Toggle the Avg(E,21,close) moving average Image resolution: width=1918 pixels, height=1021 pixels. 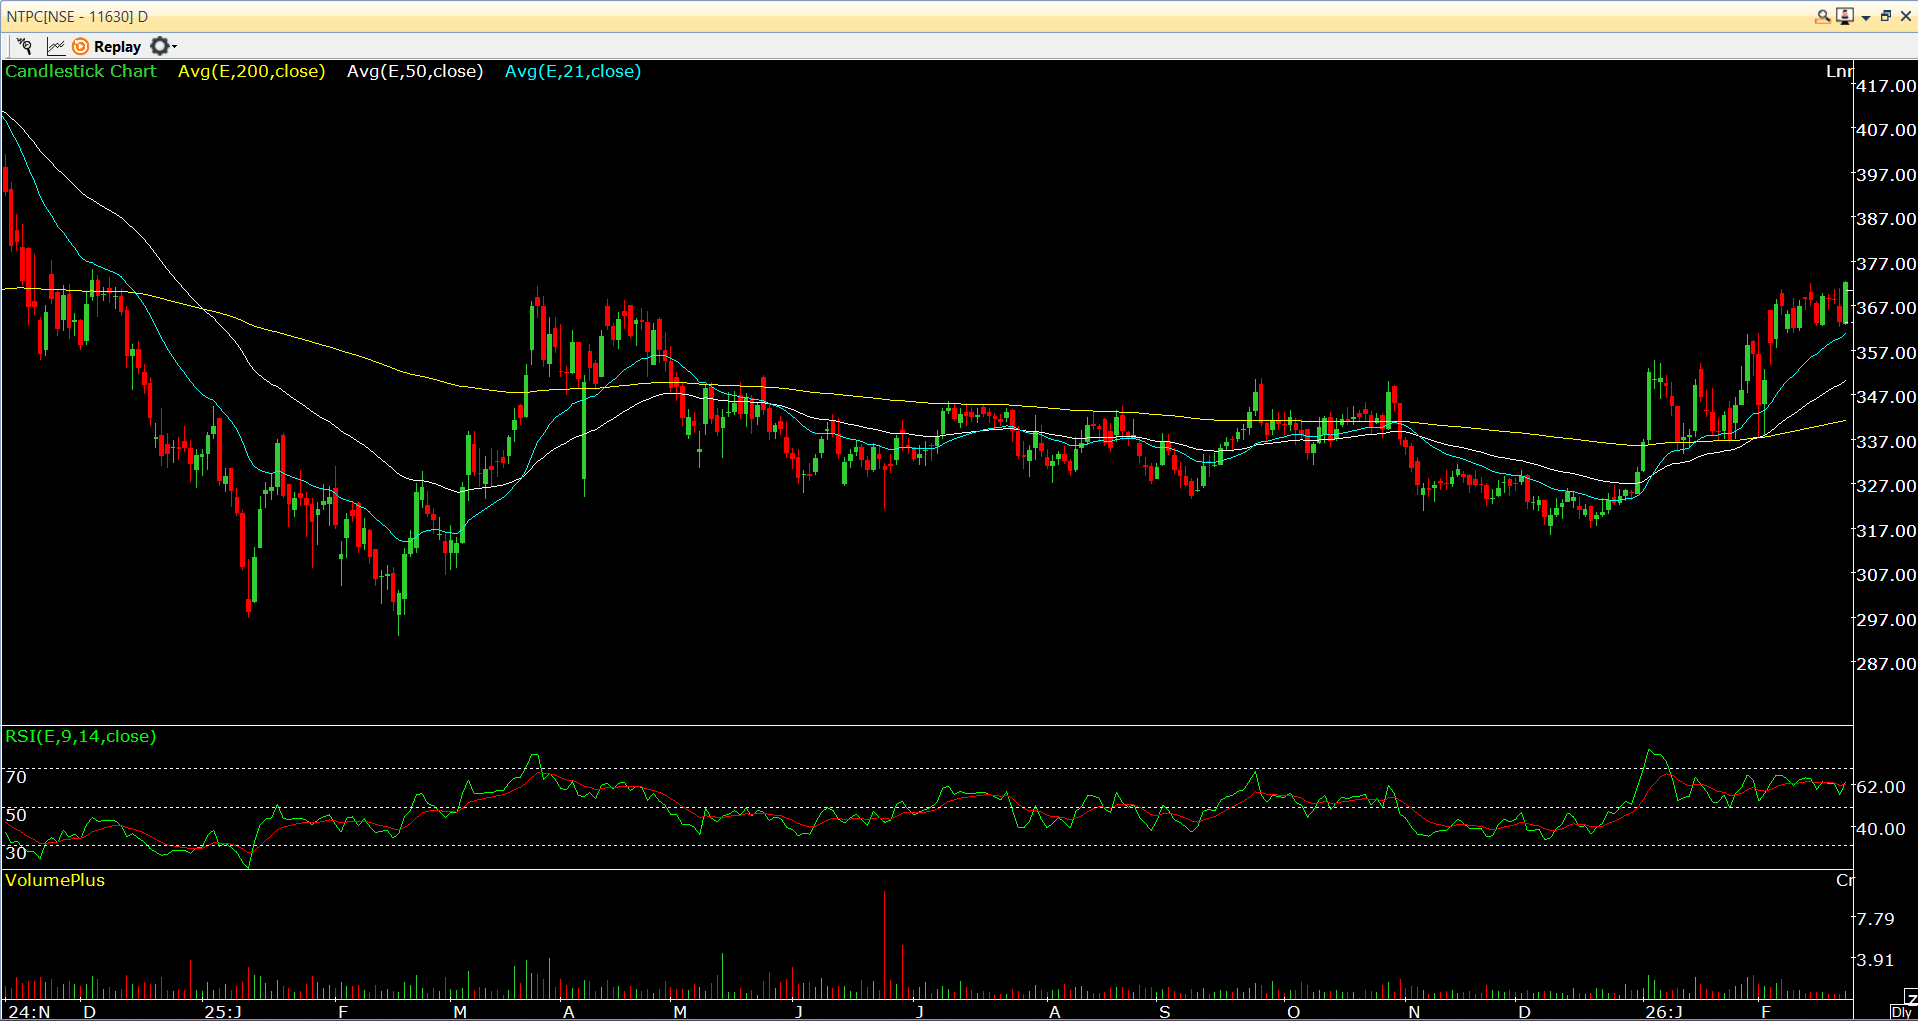point(572,71)
